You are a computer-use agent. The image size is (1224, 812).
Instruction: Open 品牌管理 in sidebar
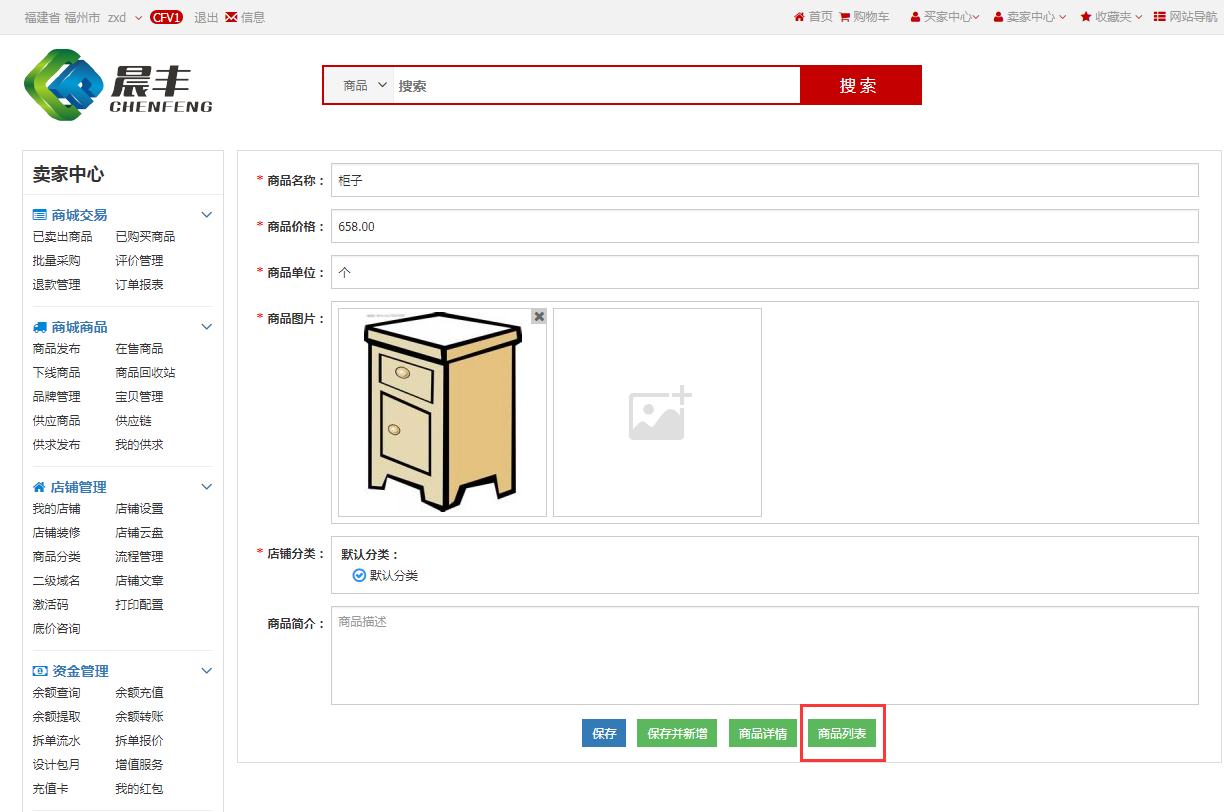click(56, 397)
